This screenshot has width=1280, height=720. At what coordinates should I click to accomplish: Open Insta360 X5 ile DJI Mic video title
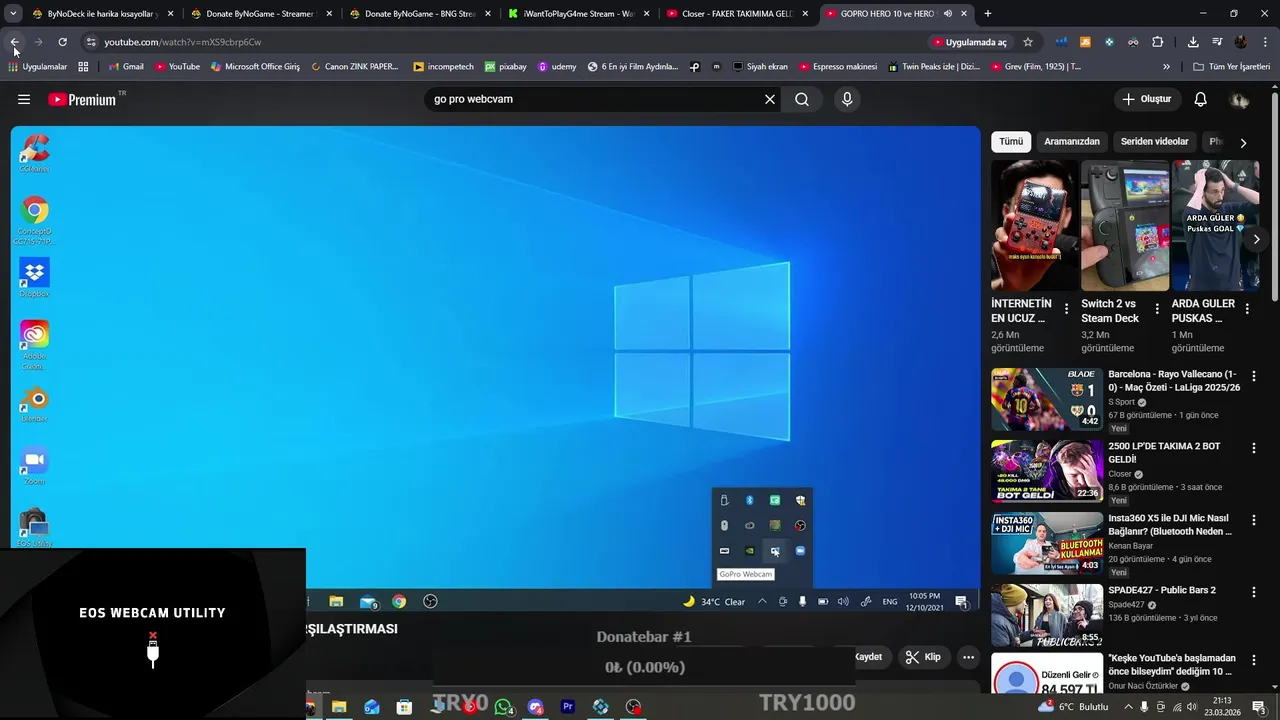1169,525
